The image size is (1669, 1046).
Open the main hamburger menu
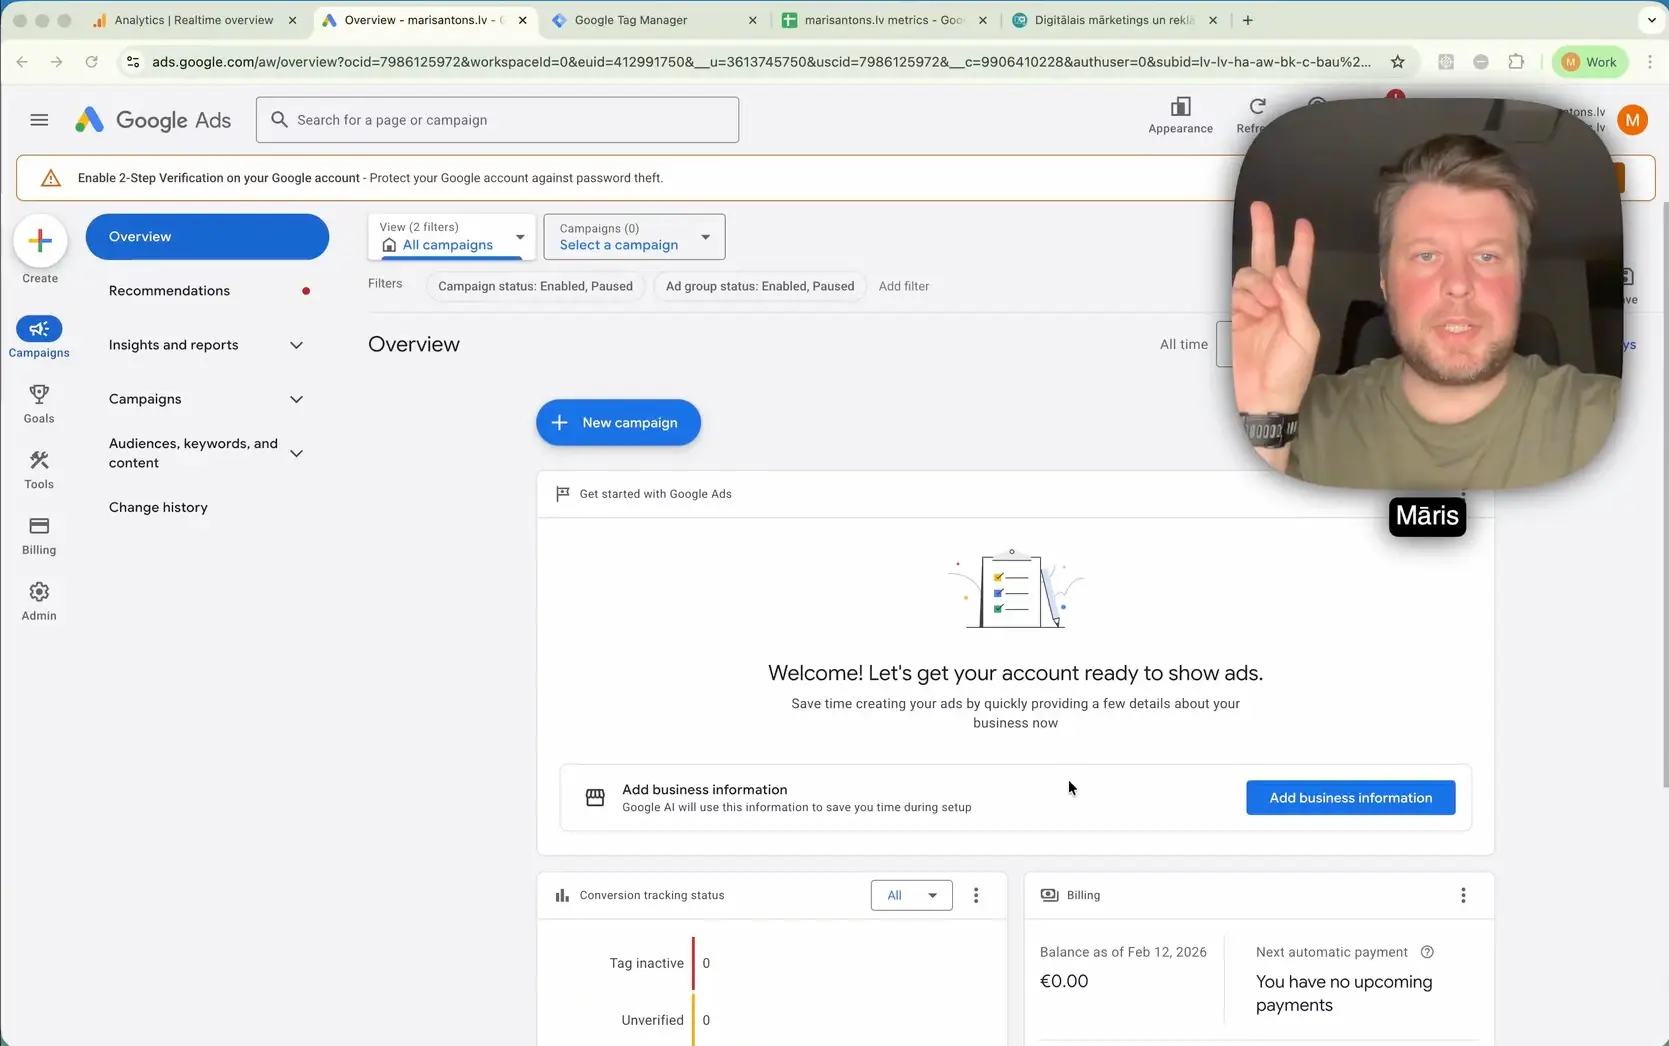click(39, 120)
